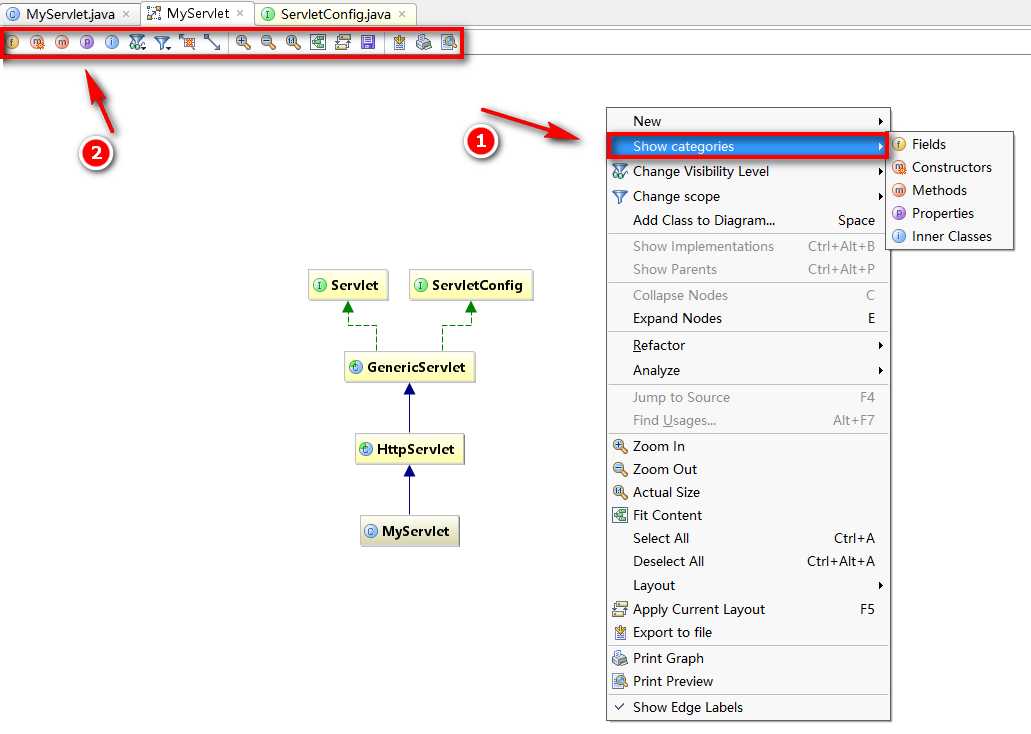Expand the Refactor submenu
Image resolution: width=1031 pixels, height=734 pixels.
(748, 345)
